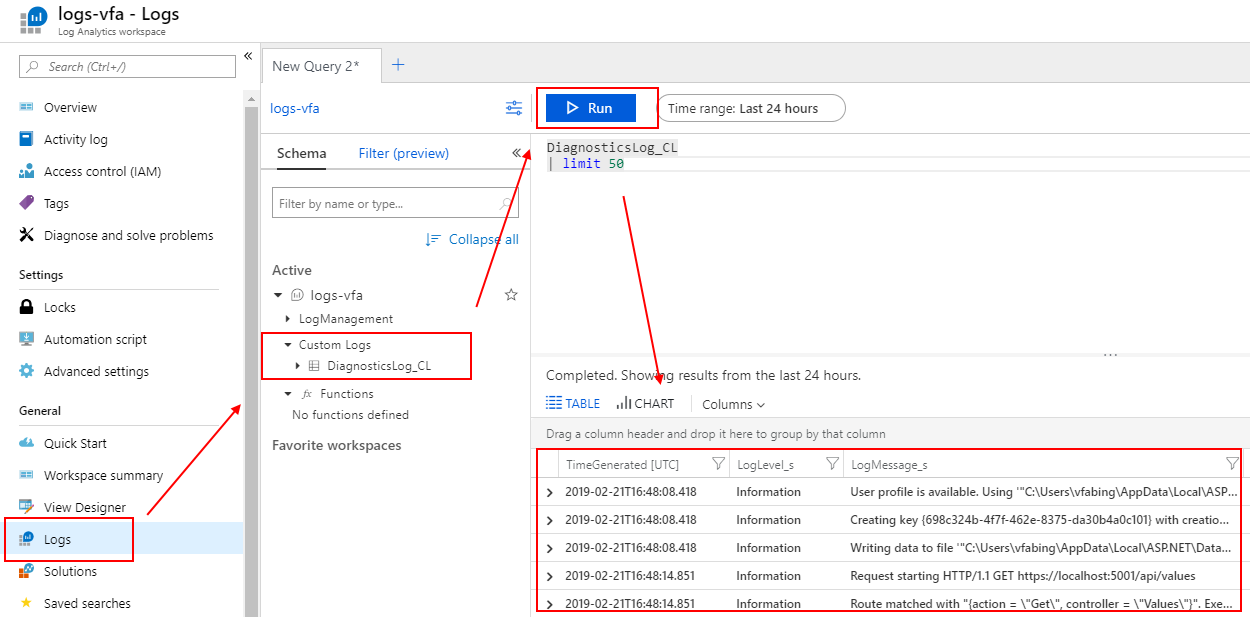Collapse the logs-vfa workspace node

click(278, 295)
